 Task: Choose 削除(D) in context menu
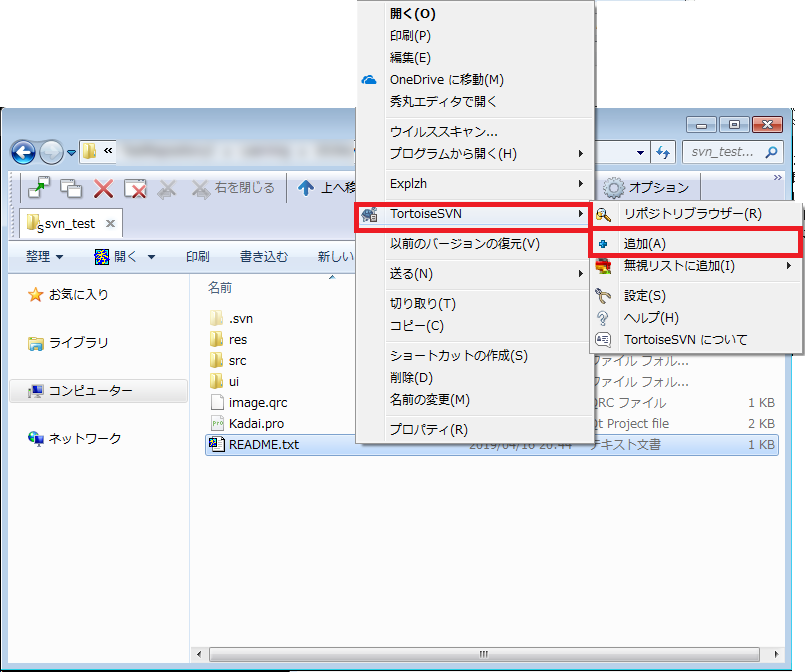[x=474, y=378]
